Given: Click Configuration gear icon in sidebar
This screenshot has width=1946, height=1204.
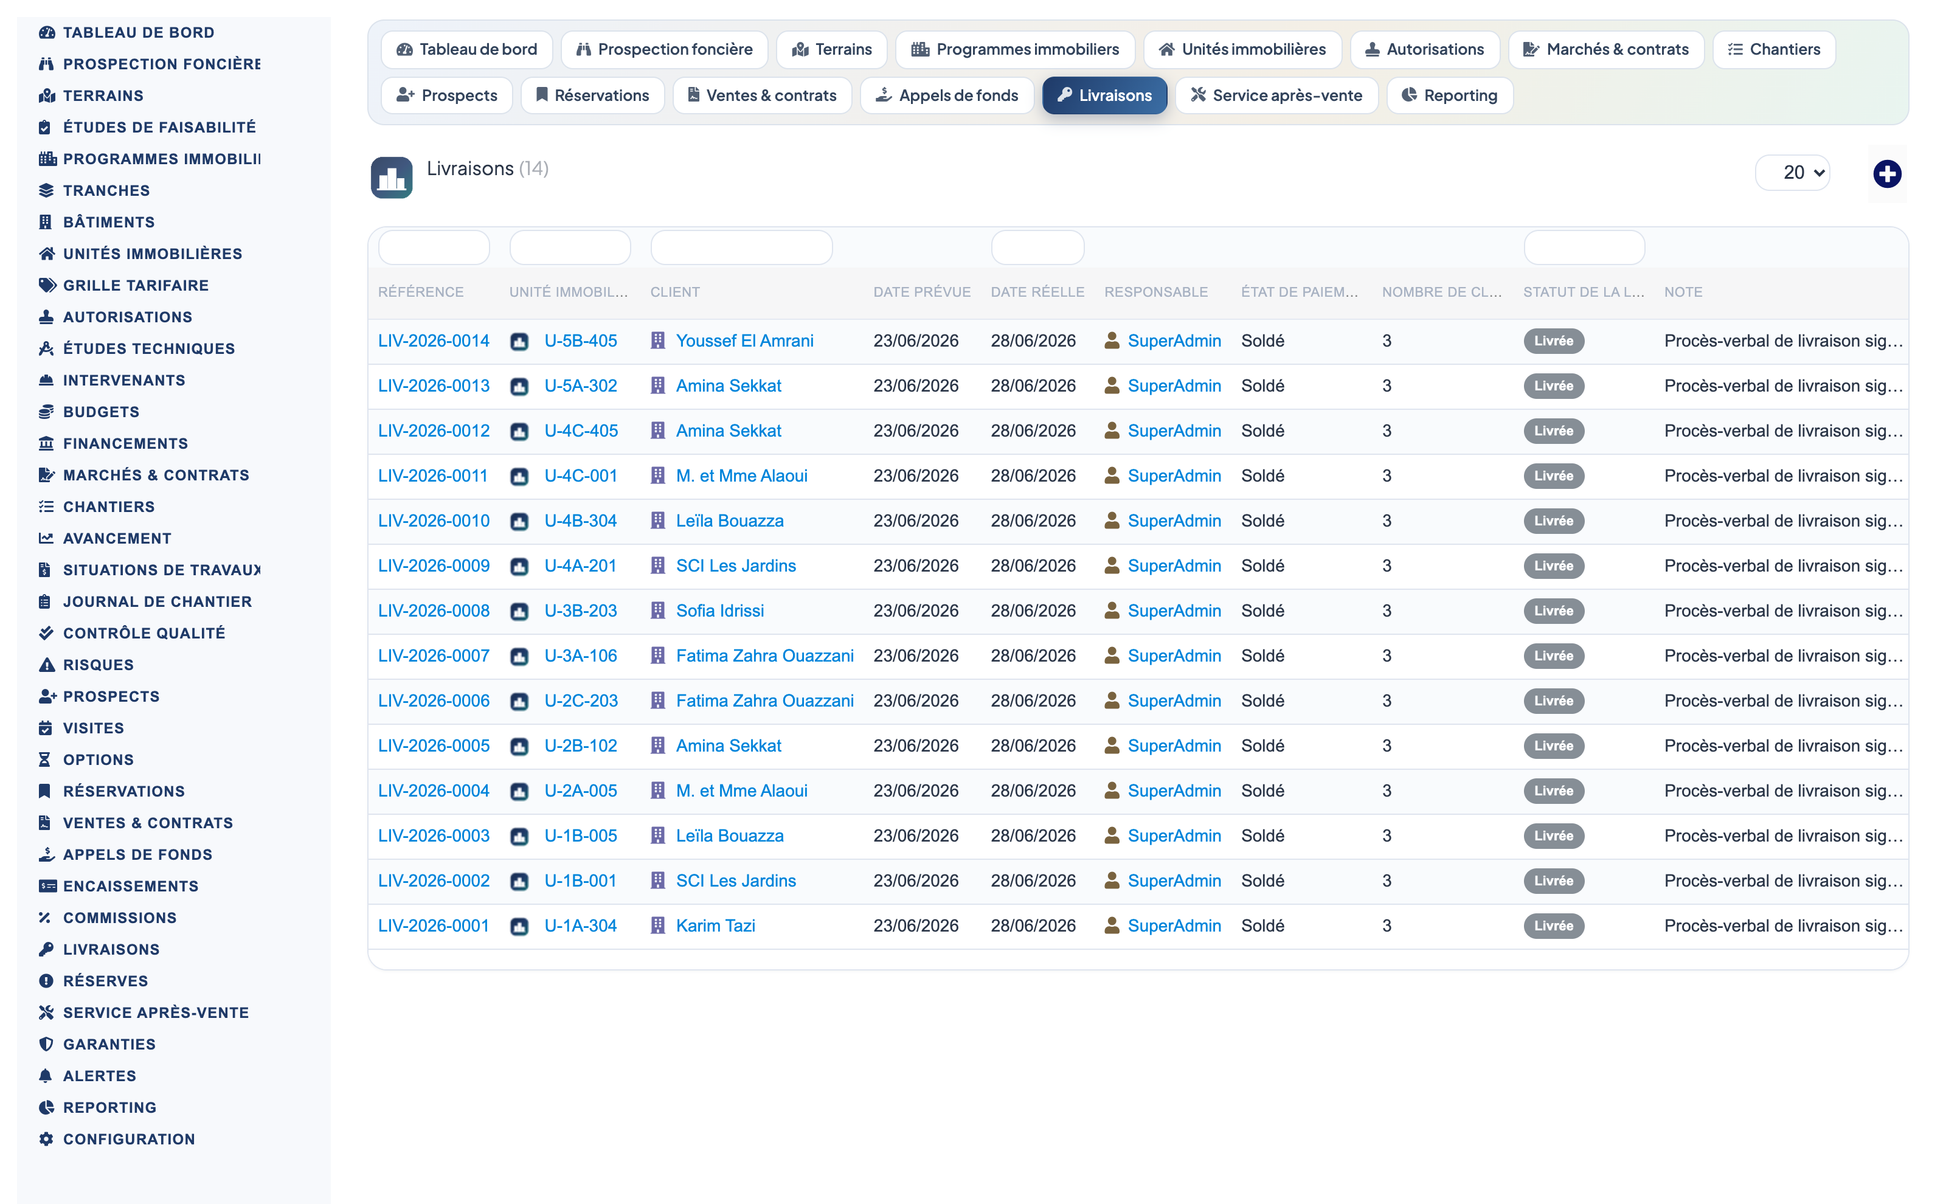Looking at the screenshot, I should (x=46, y=1139).
